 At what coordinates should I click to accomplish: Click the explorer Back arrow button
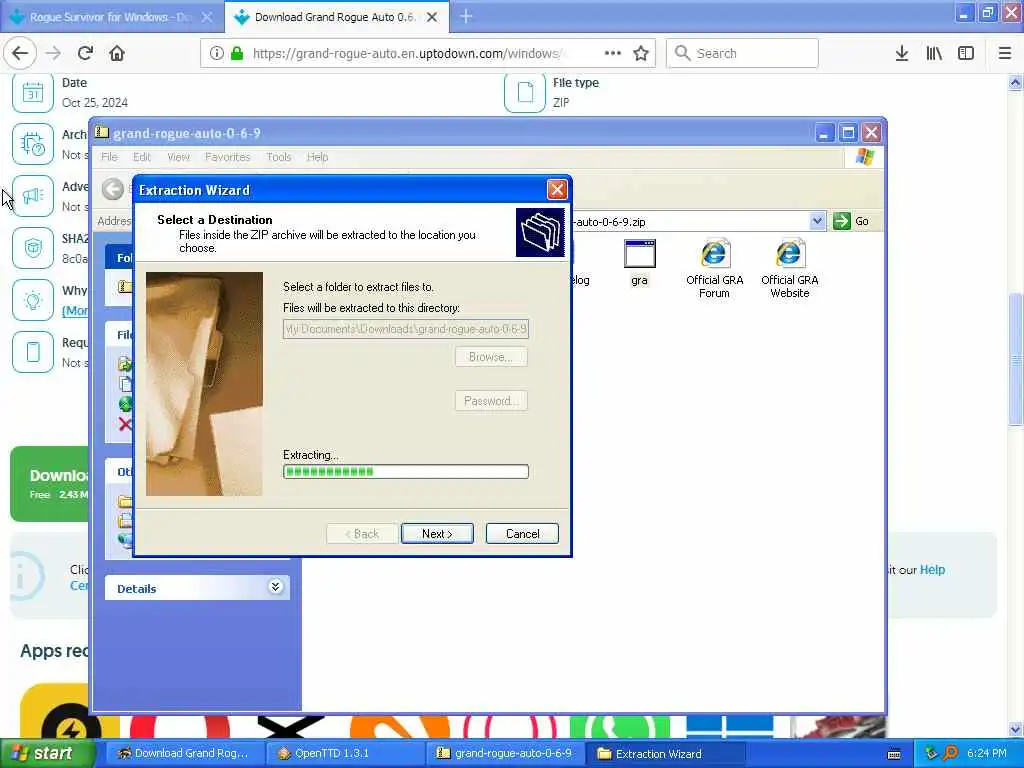tap(112, 189)
